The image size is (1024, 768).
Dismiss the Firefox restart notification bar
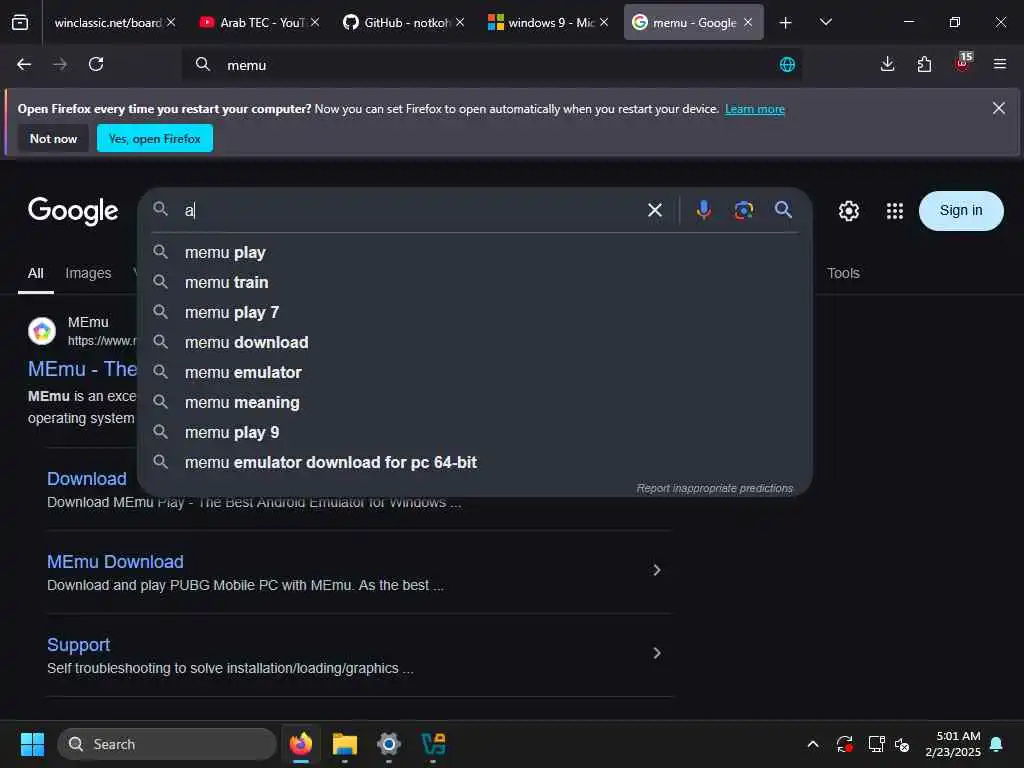pos(999,108)
